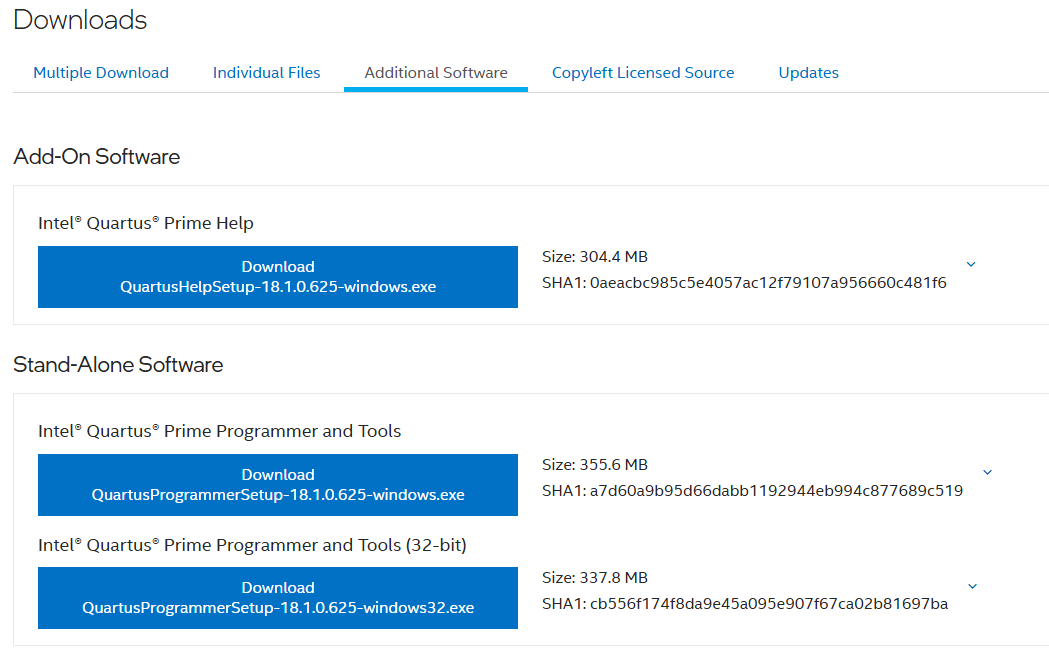The width and height of the screenshot is (1049, 664).
Task: Click the Downloads page heading
Action: 80,20
